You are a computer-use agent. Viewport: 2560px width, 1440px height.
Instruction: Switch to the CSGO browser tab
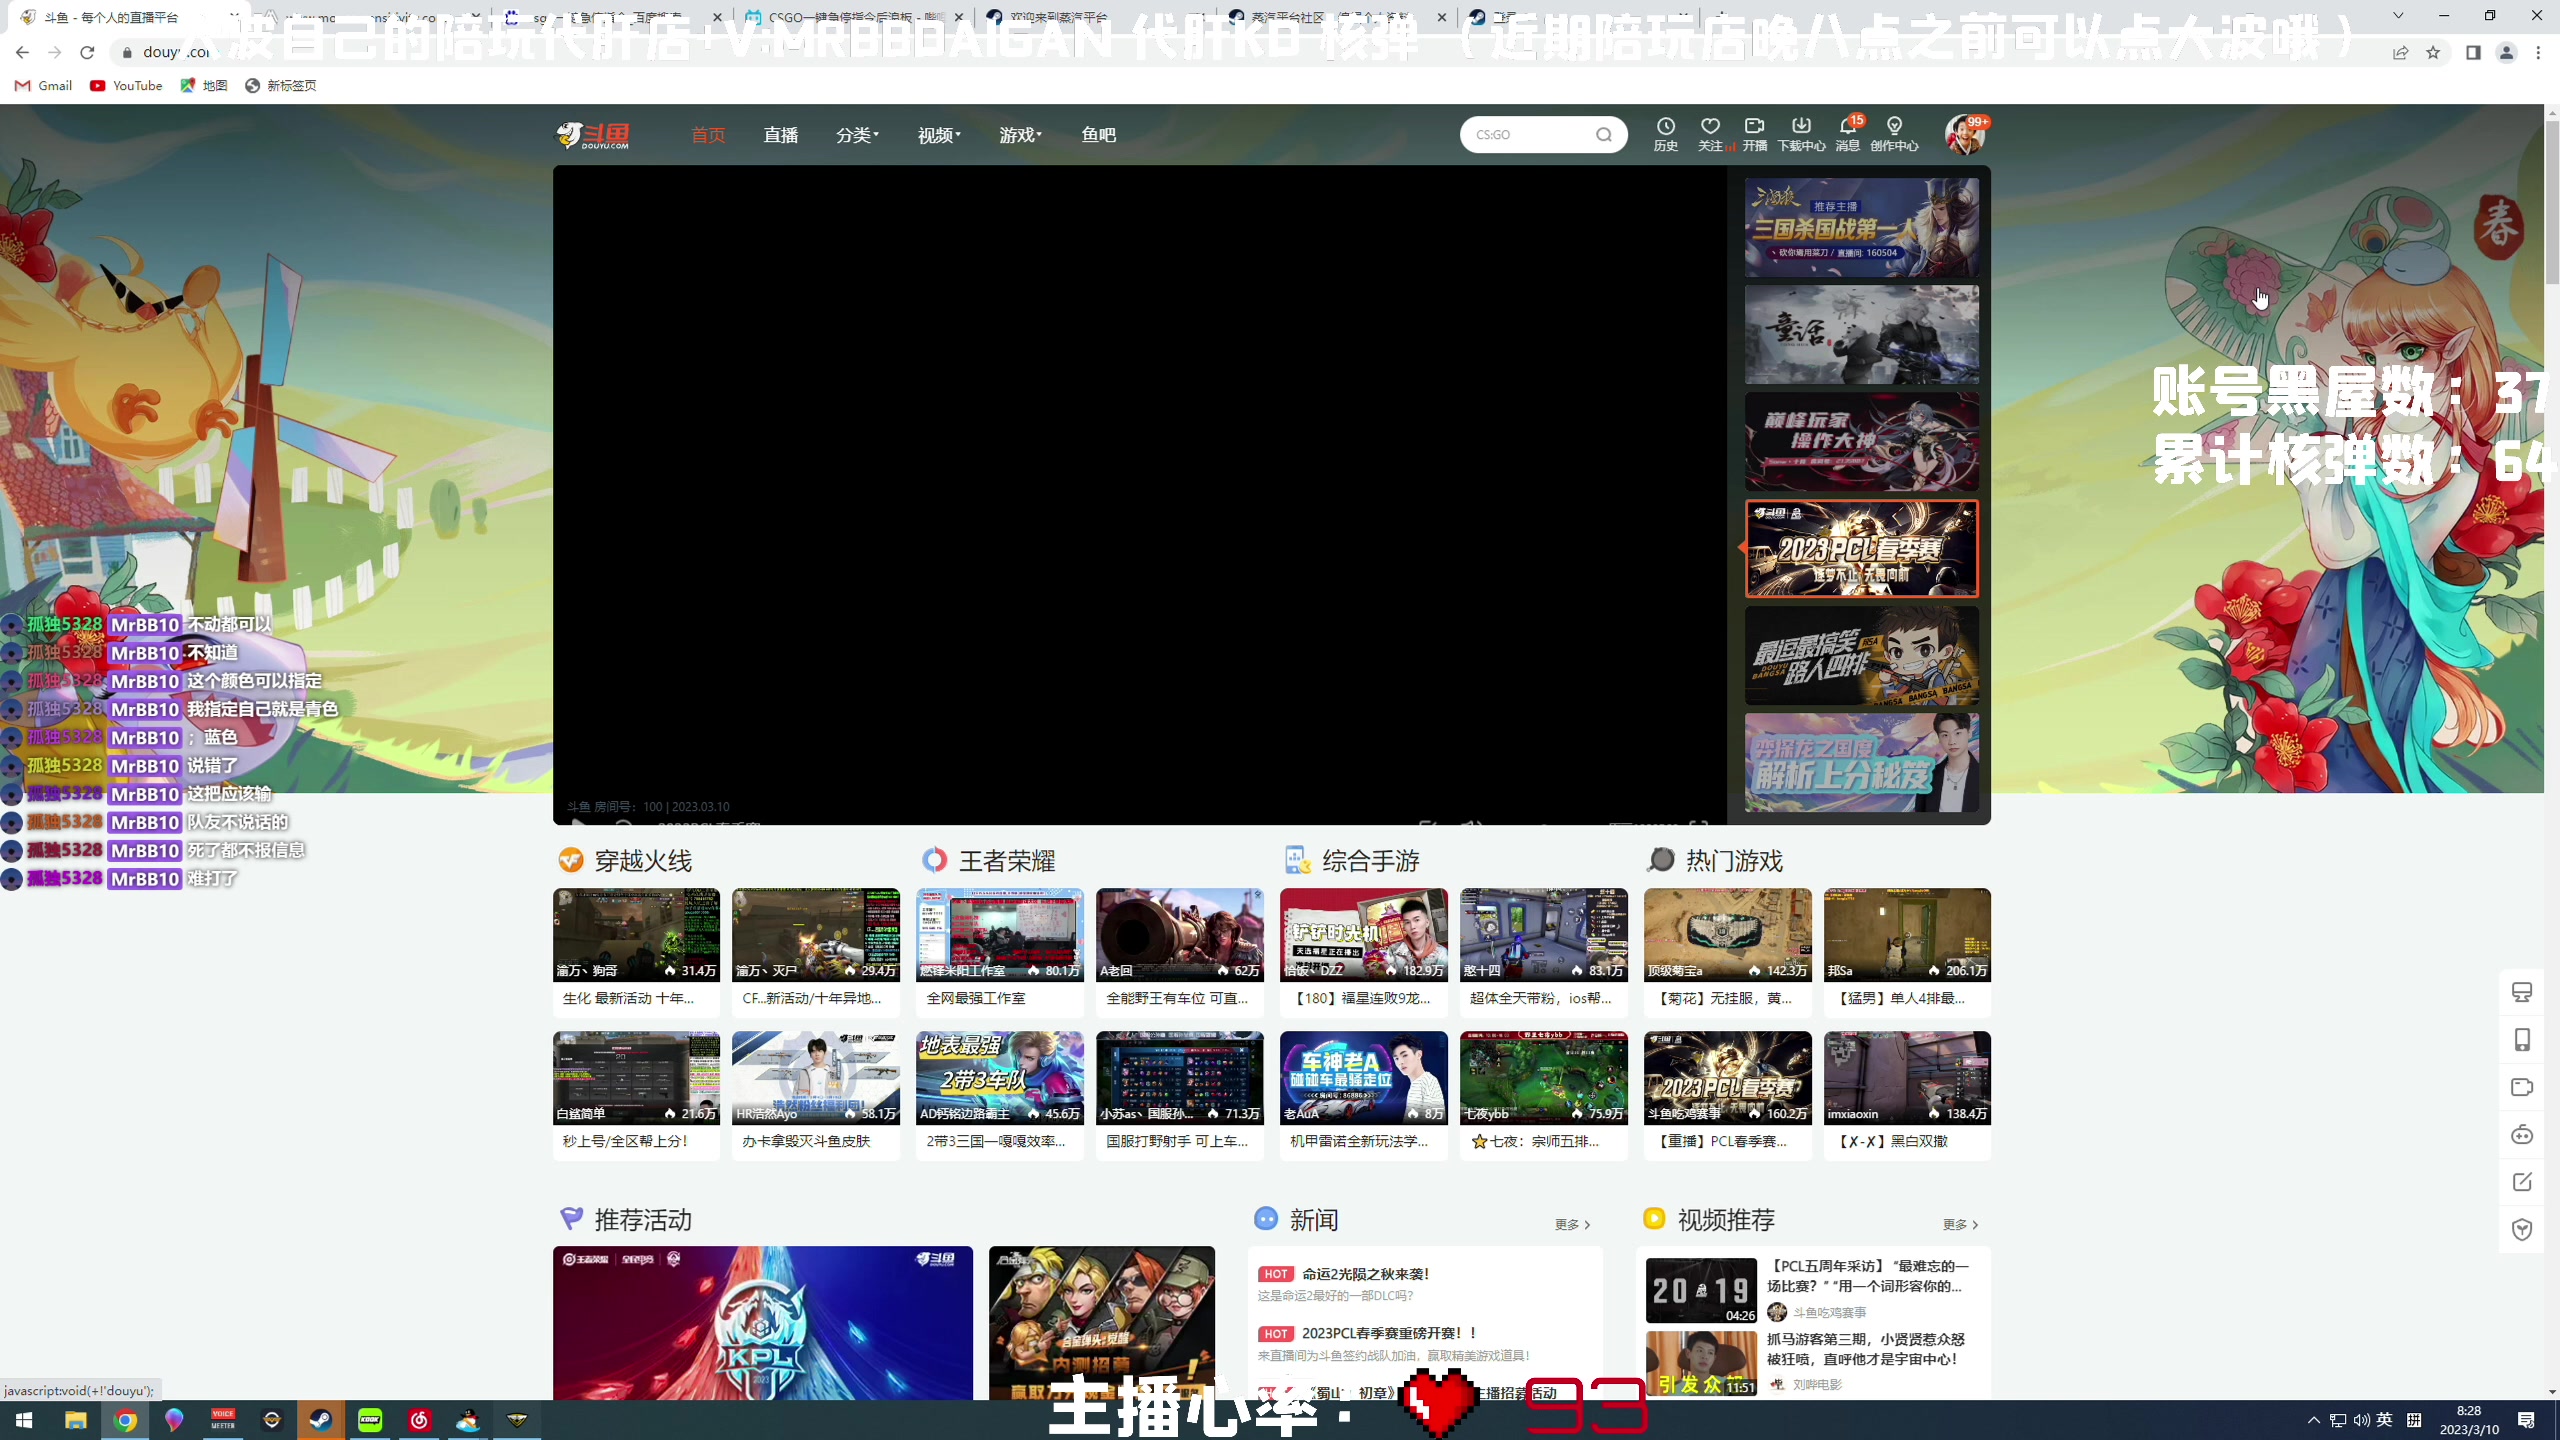(x=855, y=17)
